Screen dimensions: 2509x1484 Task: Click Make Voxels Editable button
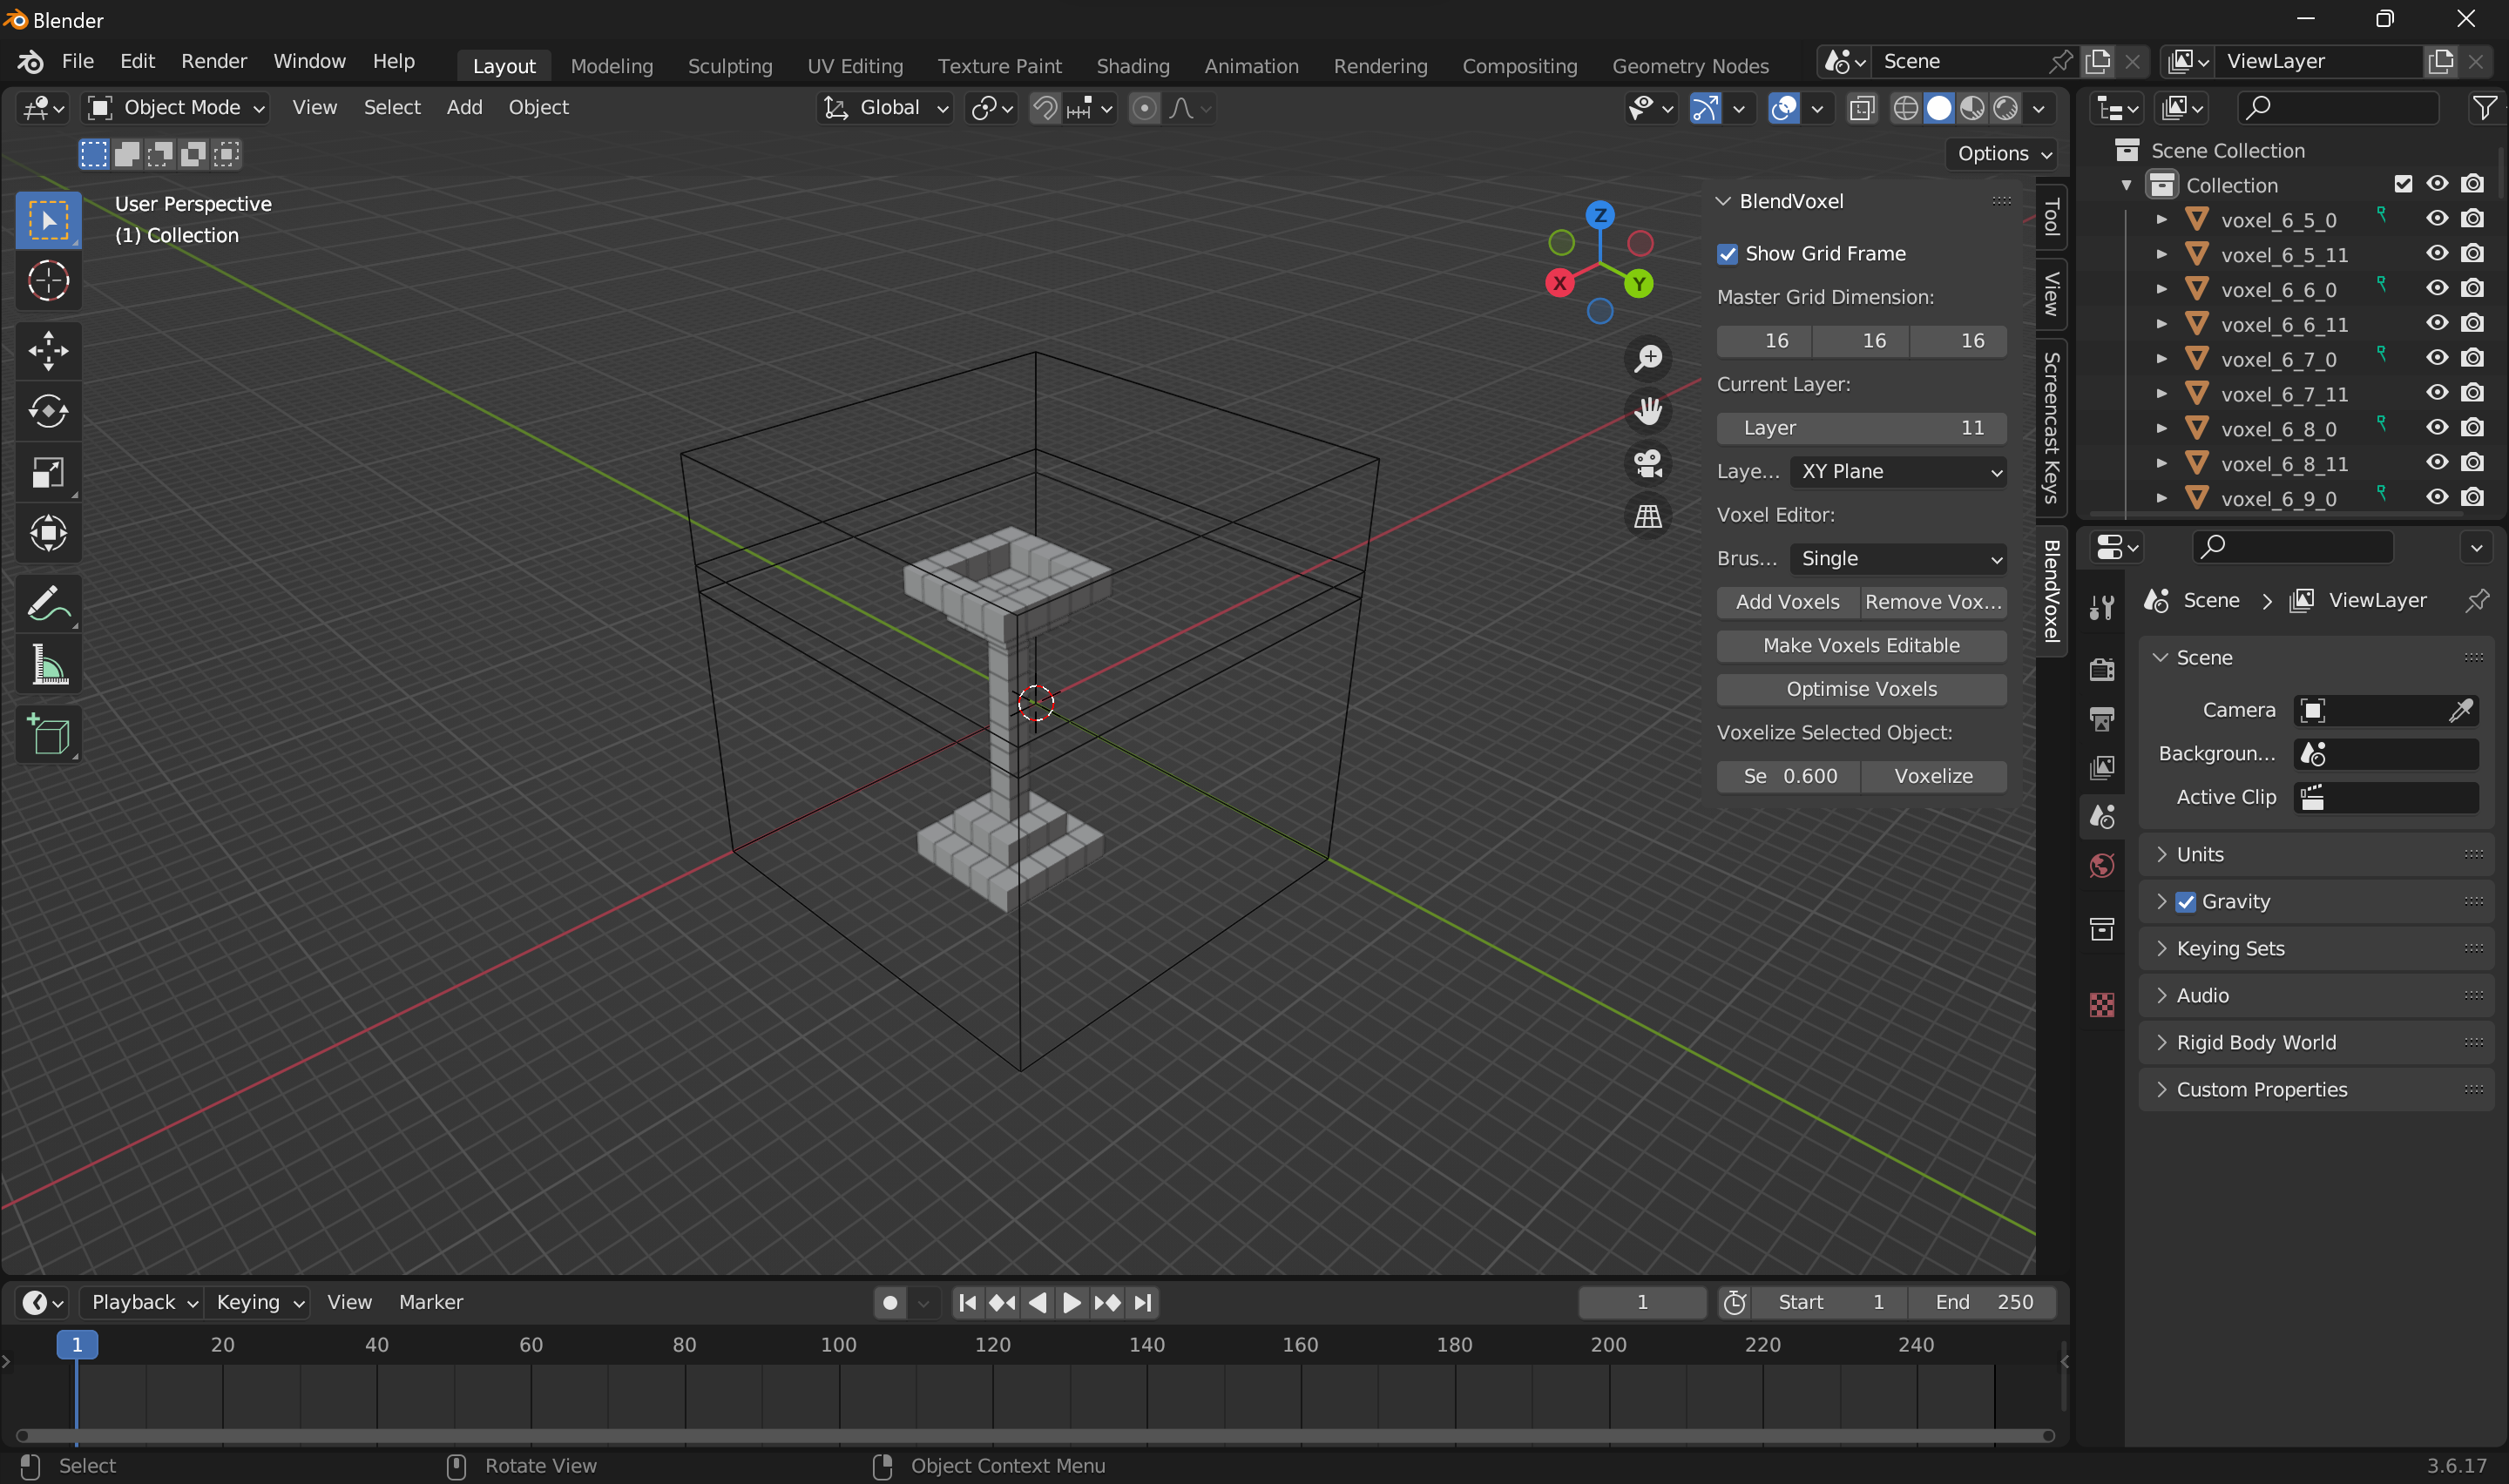1861,646
